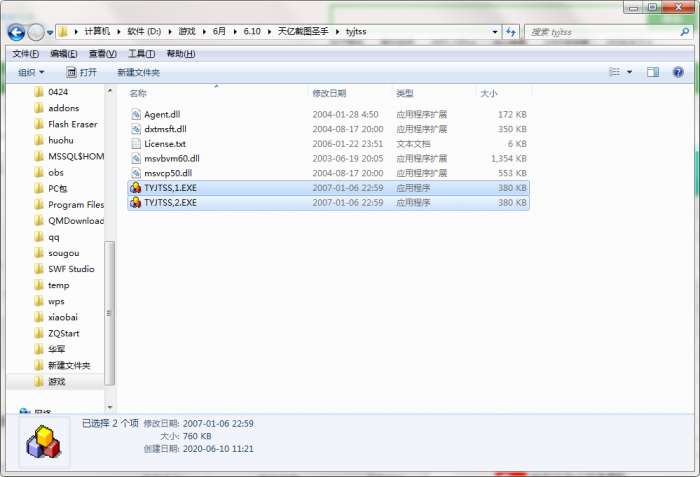Open the address bar history dropdown
This screenshot has height=477, width=700.
(495, 32)
